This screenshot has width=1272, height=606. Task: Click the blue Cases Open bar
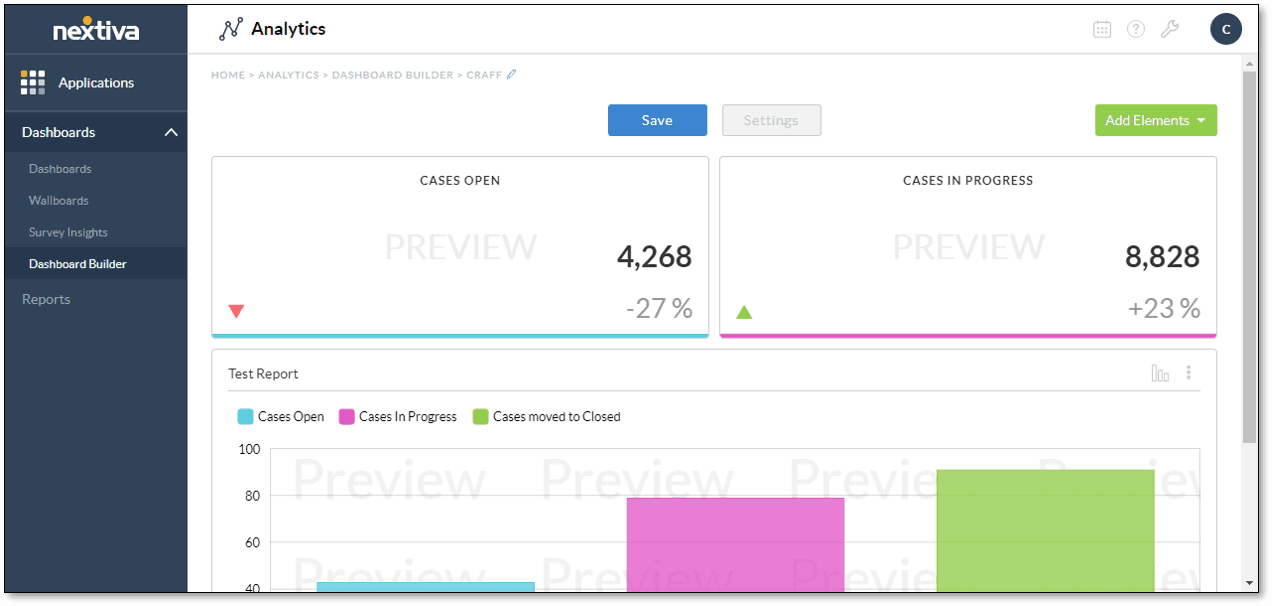[x=426, y=587]
